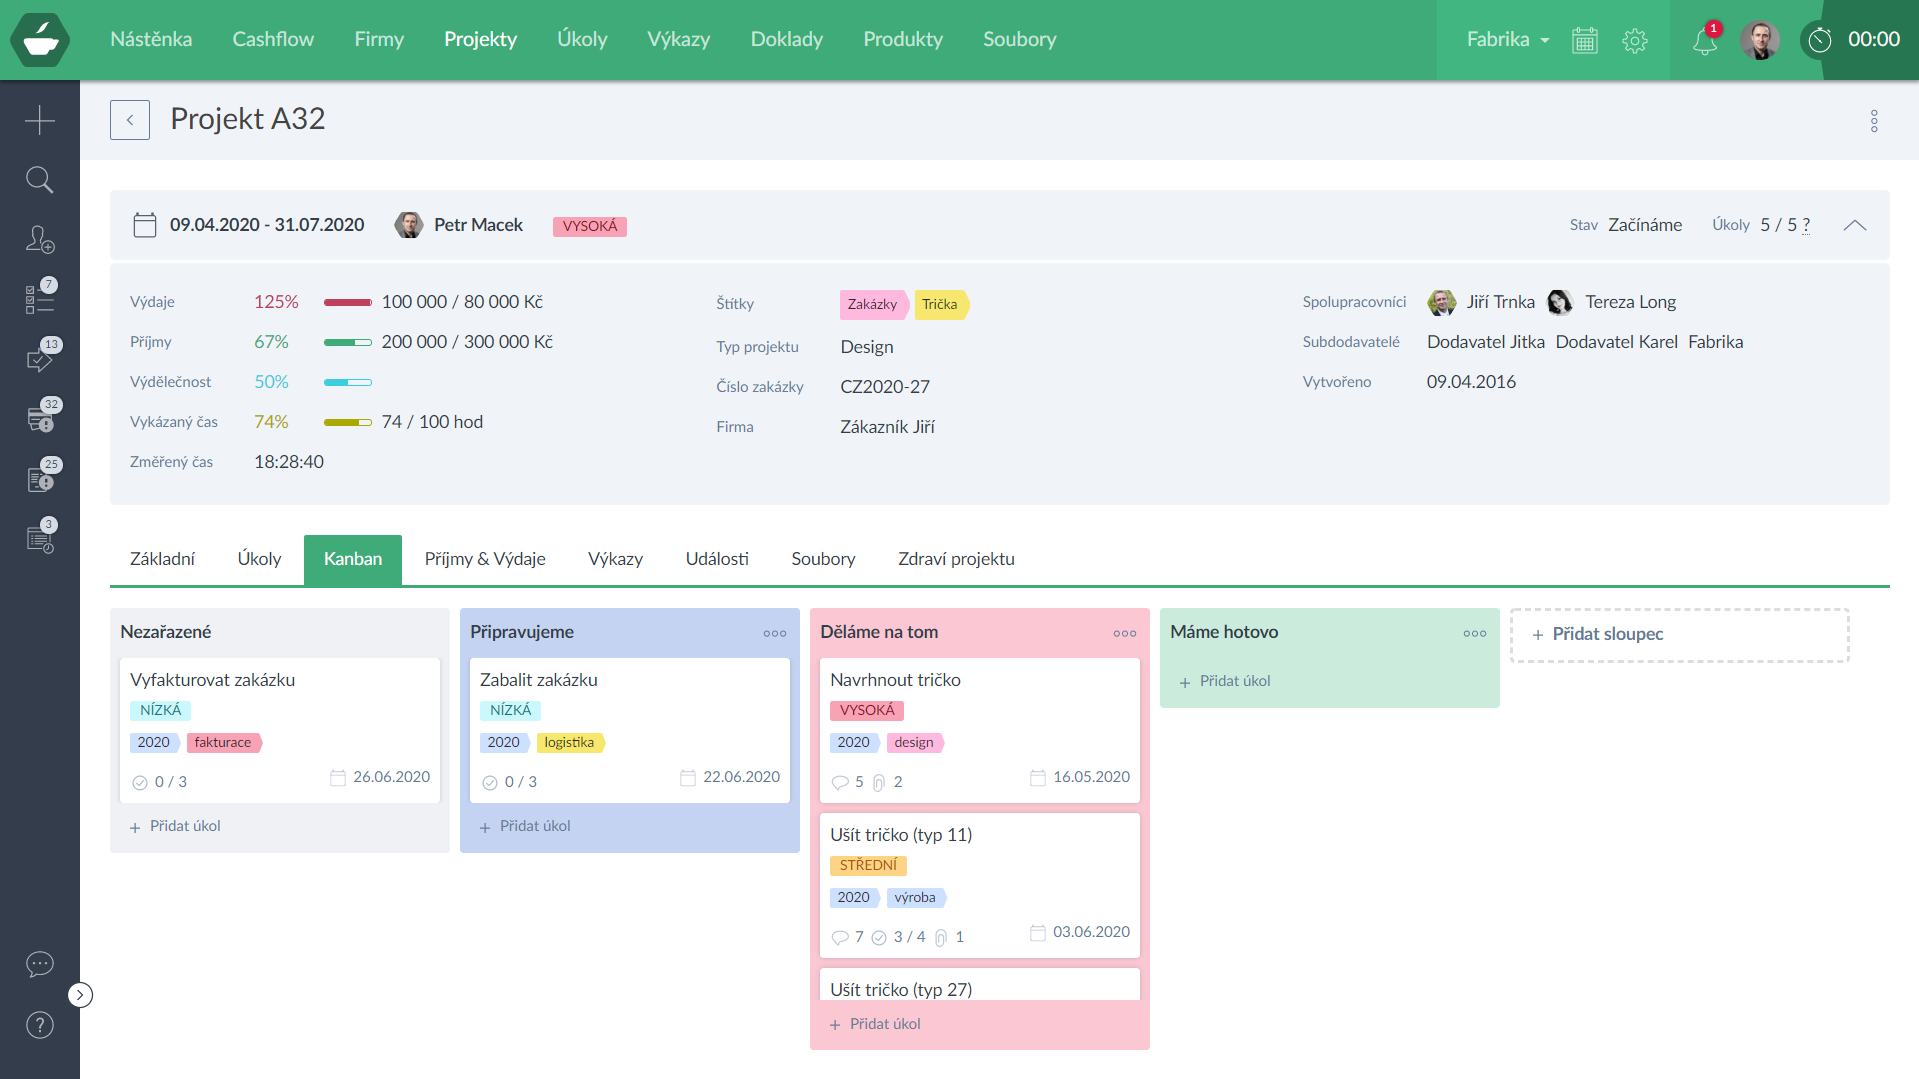Open the chat bubble icon in sidebar
Image resolution: width=1919 pixels, height=1079 pixels.
pyautogui.click(x=39, y=964)
